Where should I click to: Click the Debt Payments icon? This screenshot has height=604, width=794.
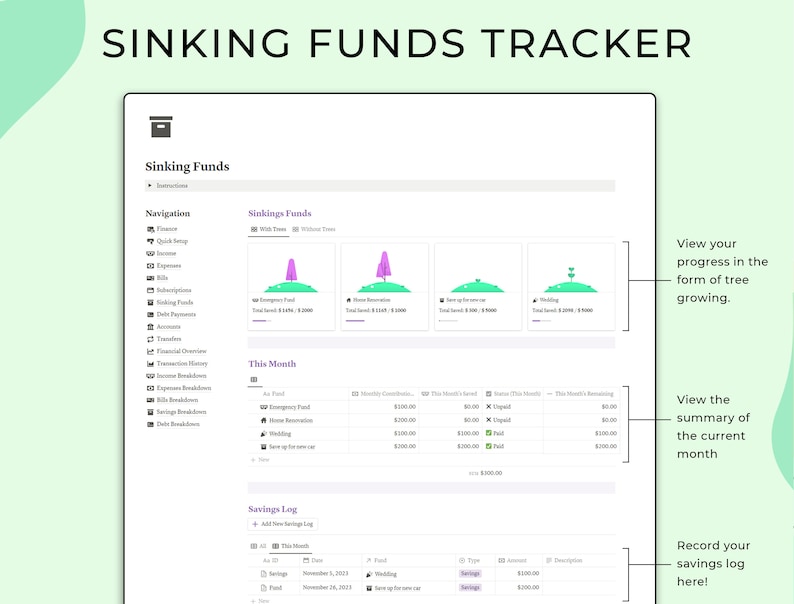pyautogui.click(x=150, y=314)
